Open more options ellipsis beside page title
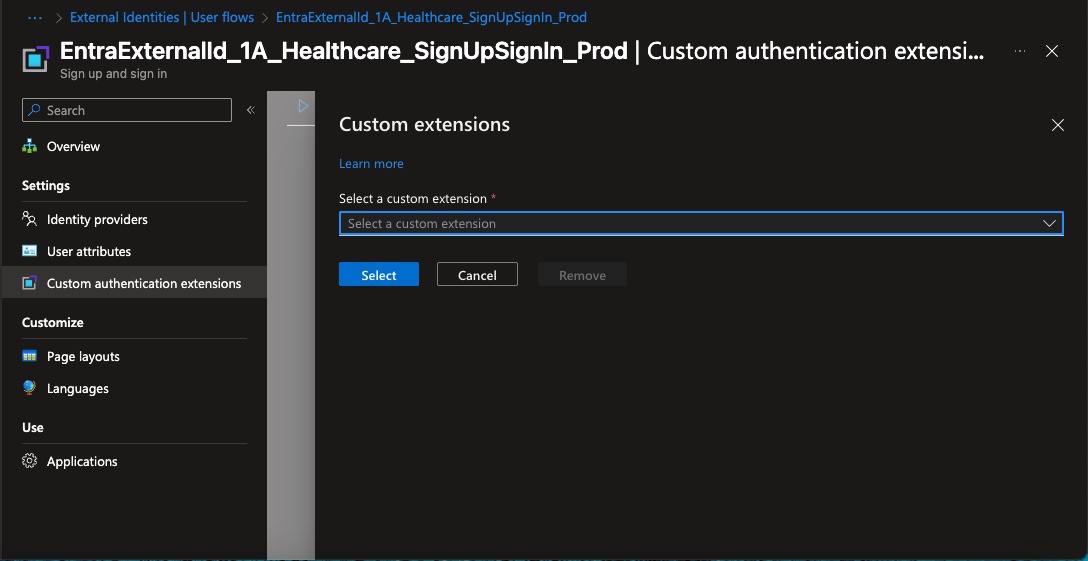The width and height of the screenshot is (1088, 561). pos(1019,51)
